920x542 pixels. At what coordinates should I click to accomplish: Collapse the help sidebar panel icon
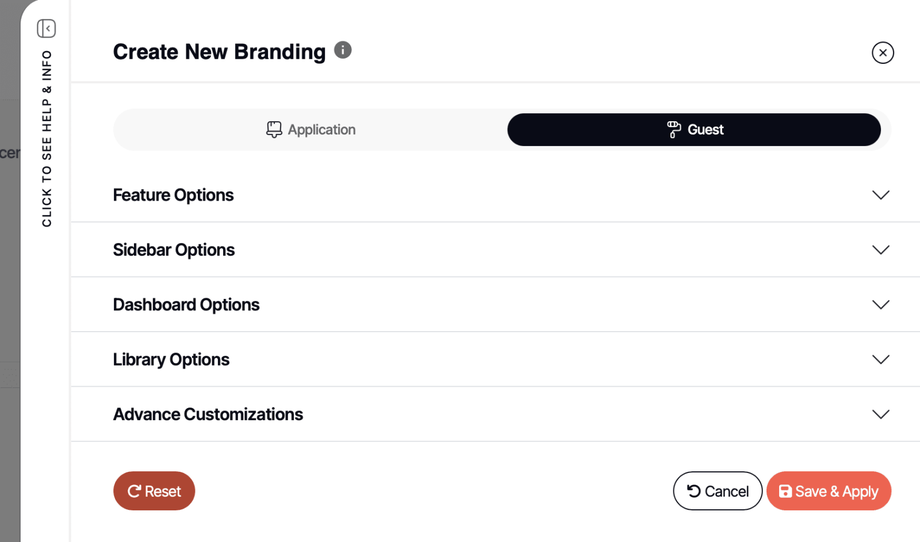coord(46,28)
